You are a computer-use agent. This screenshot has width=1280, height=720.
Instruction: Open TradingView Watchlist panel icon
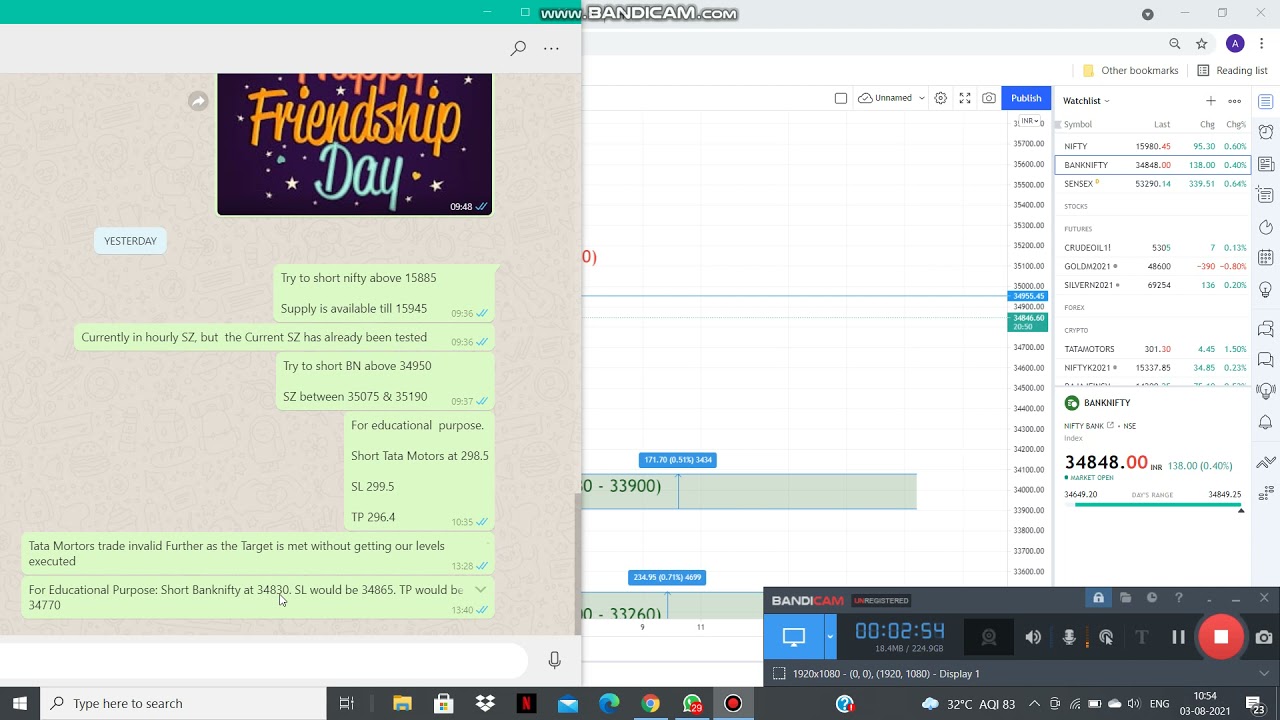(1266, 102)
